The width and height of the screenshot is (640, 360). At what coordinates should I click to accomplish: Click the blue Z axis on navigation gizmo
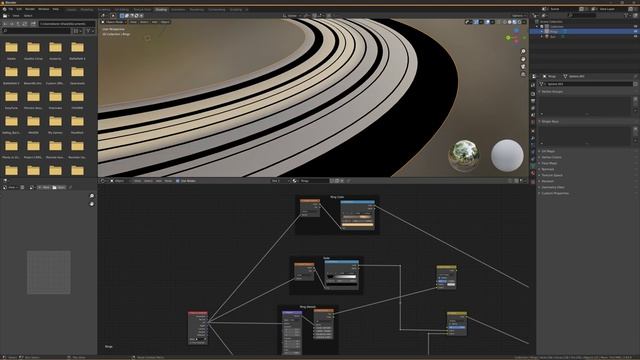[x=517, y=31]
